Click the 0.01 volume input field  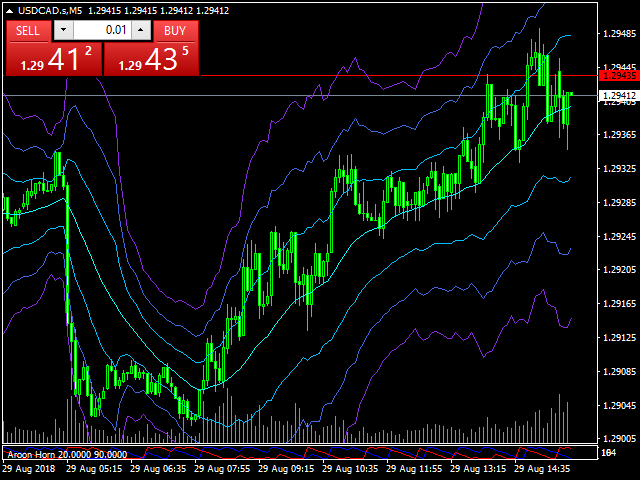coord(102,30)
